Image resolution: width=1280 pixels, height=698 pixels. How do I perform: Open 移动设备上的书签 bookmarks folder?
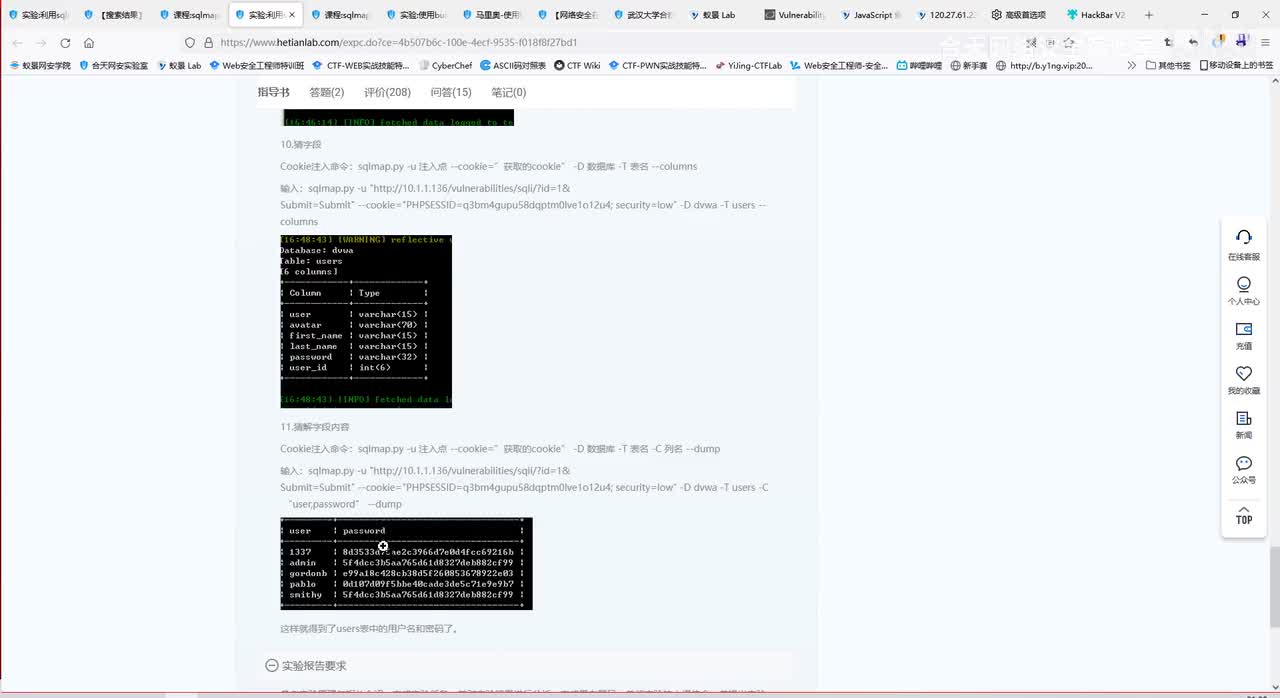pyautogui.click(x=1235, y=65)
